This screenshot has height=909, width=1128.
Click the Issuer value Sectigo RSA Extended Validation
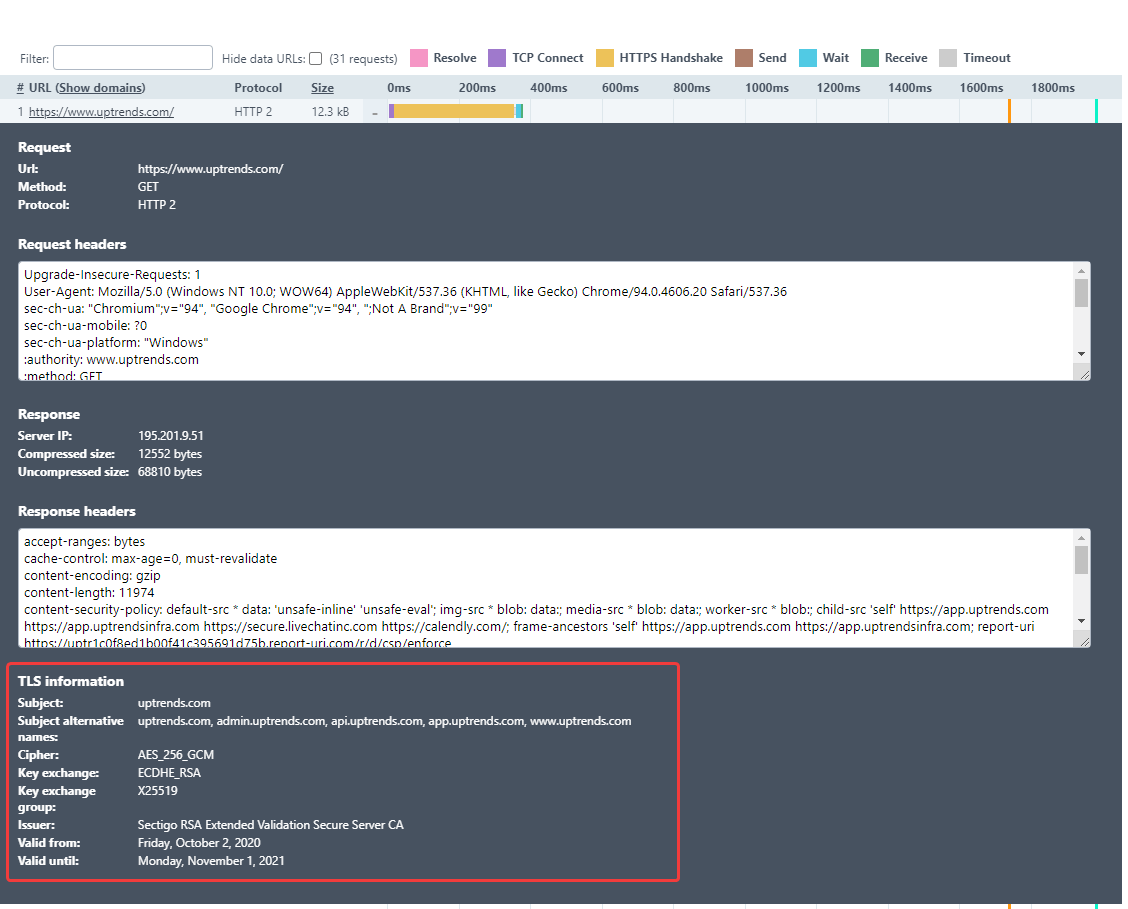pyautogui.click(x=270, y=825)
